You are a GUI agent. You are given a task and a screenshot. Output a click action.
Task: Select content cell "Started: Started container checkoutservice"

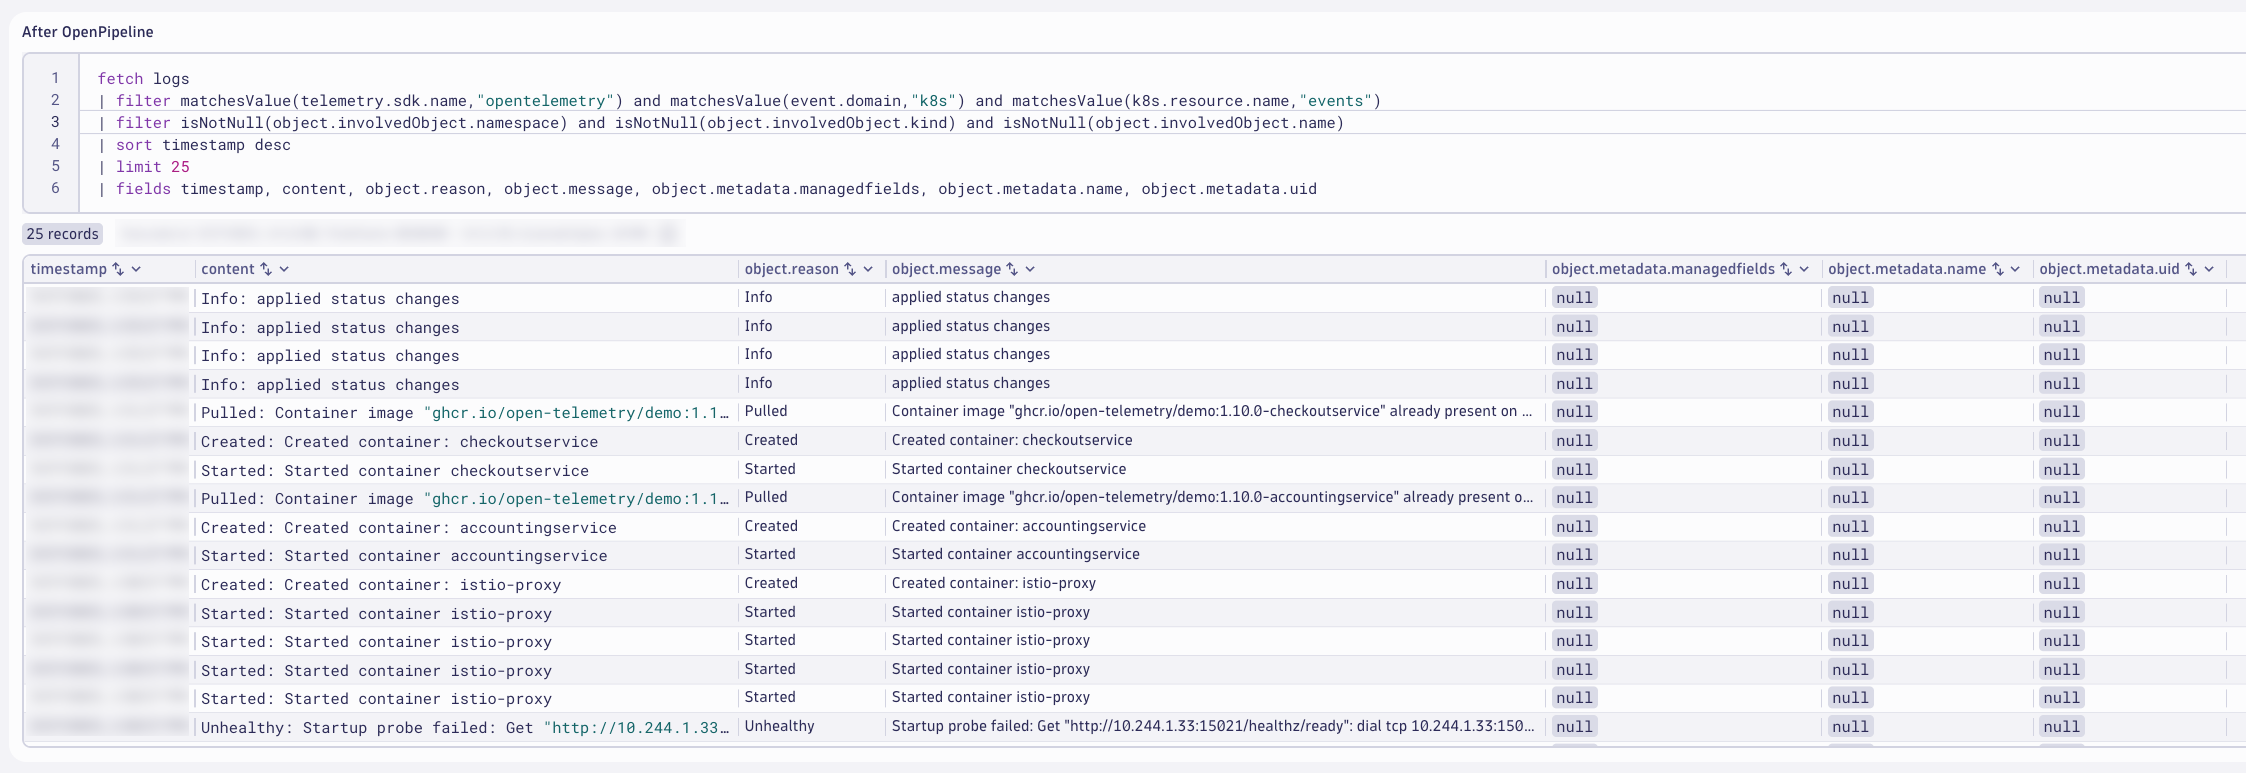pyautogui.click(x=395, y=471)
